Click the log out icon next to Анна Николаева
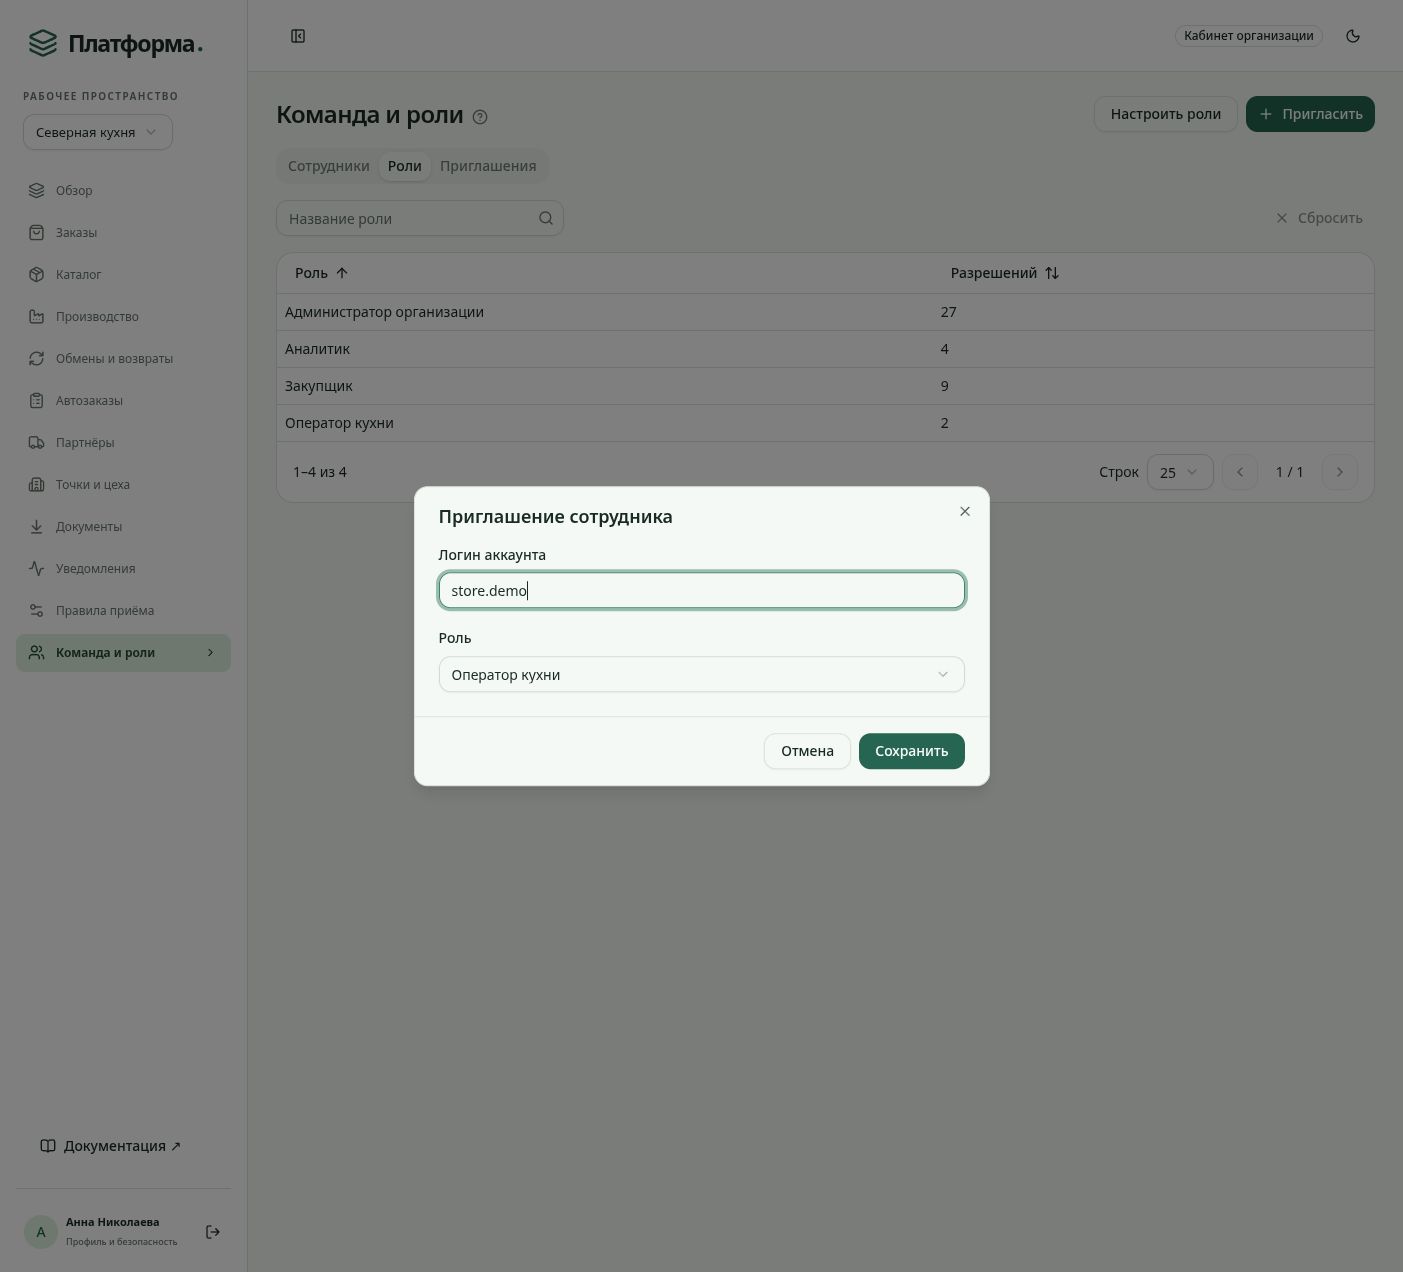Screen dimensions: 1403x1272 click(213, 1232)
